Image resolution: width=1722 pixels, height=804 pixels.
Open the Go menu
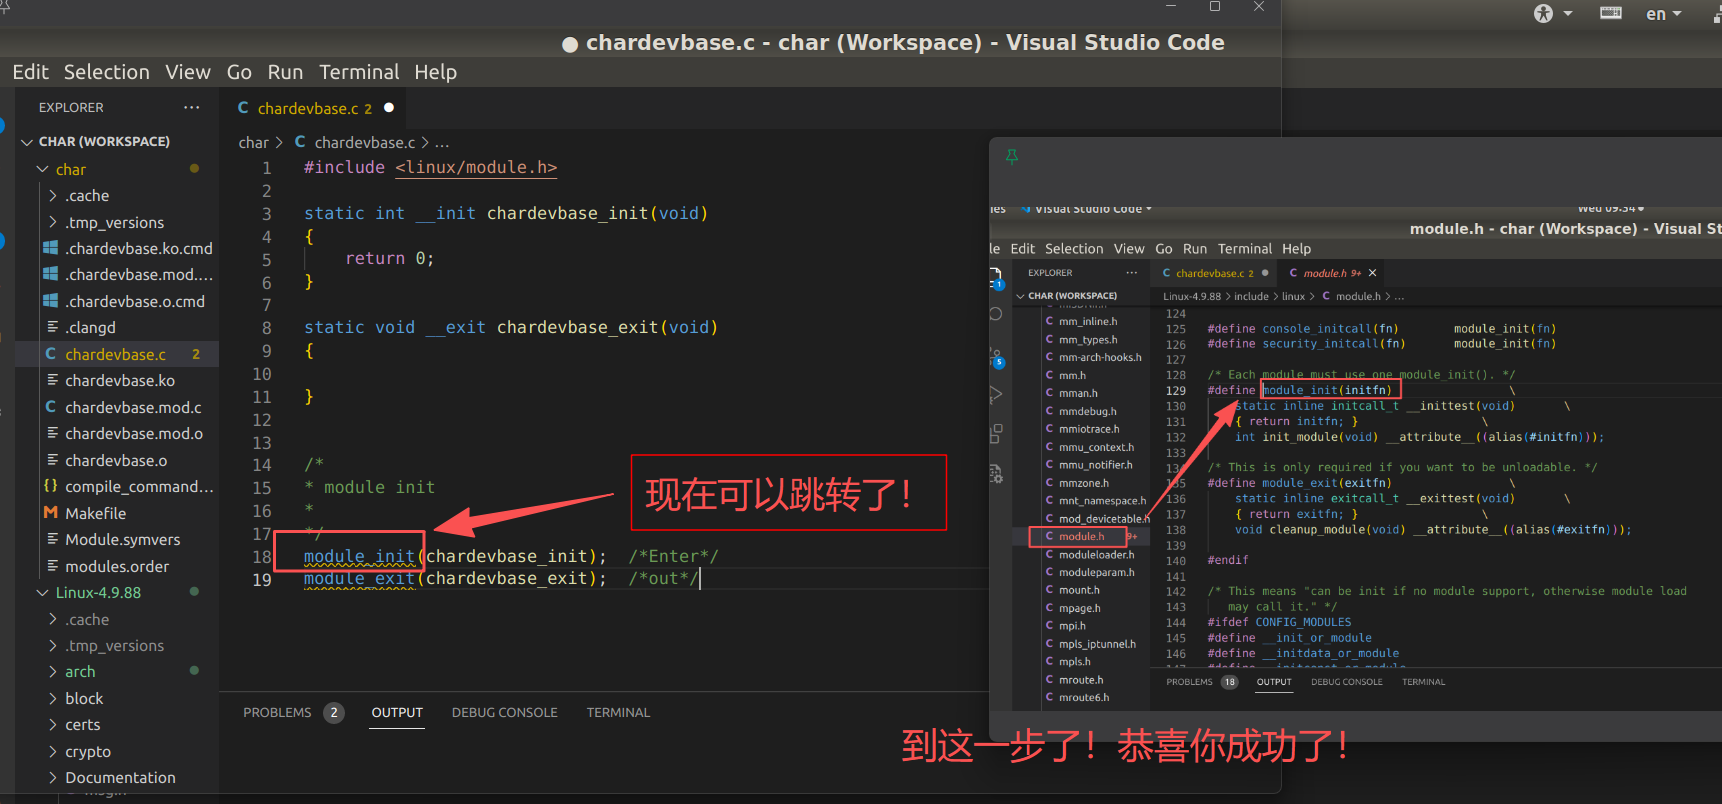(x=239, y=72)
